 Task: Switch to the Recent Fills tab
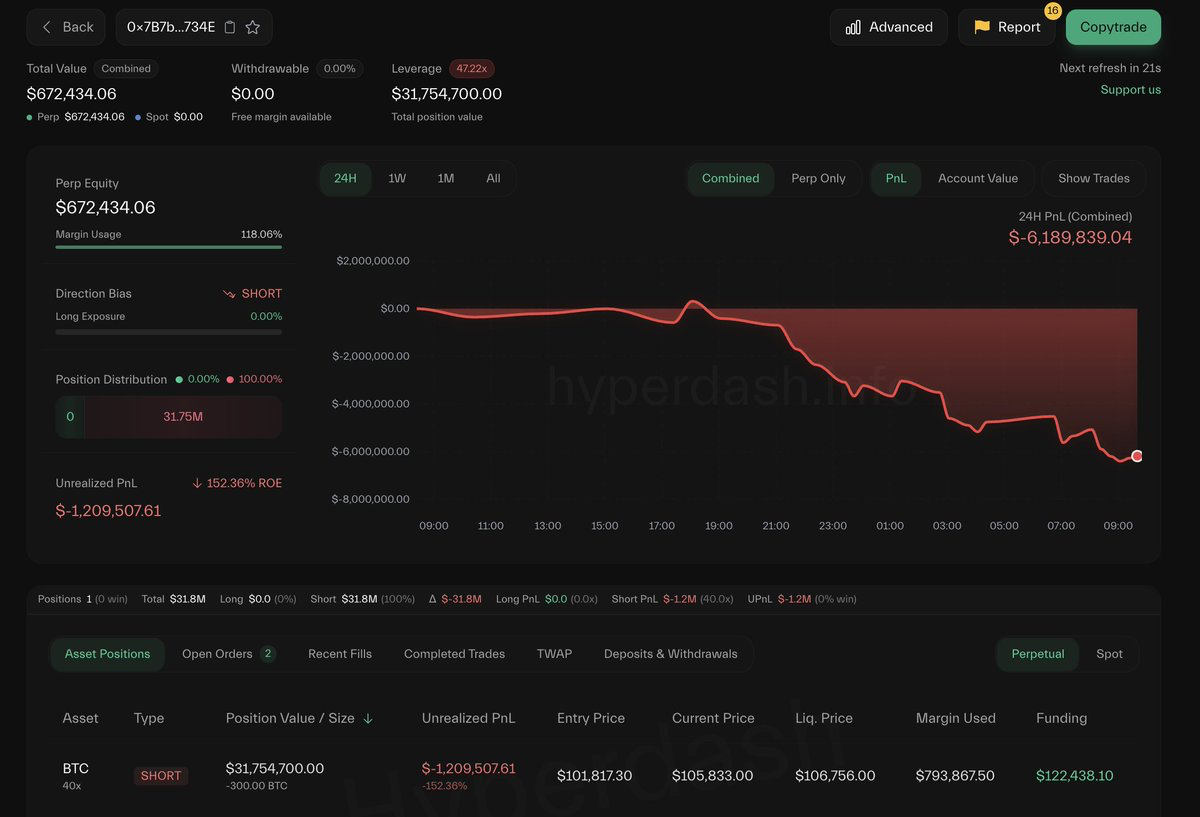tap(339, 654)
